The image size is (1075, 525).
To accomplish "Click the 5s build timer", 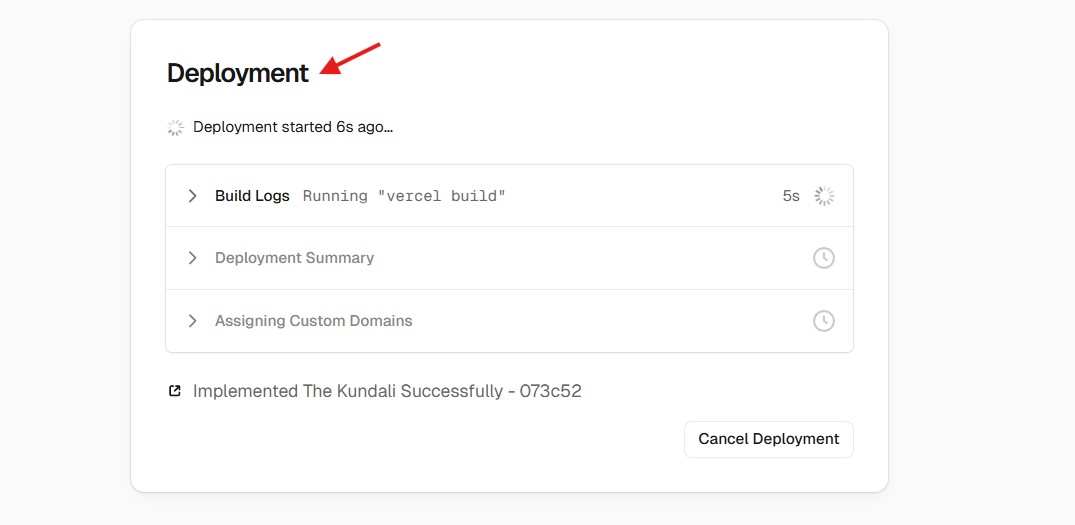I will point(791,196).
